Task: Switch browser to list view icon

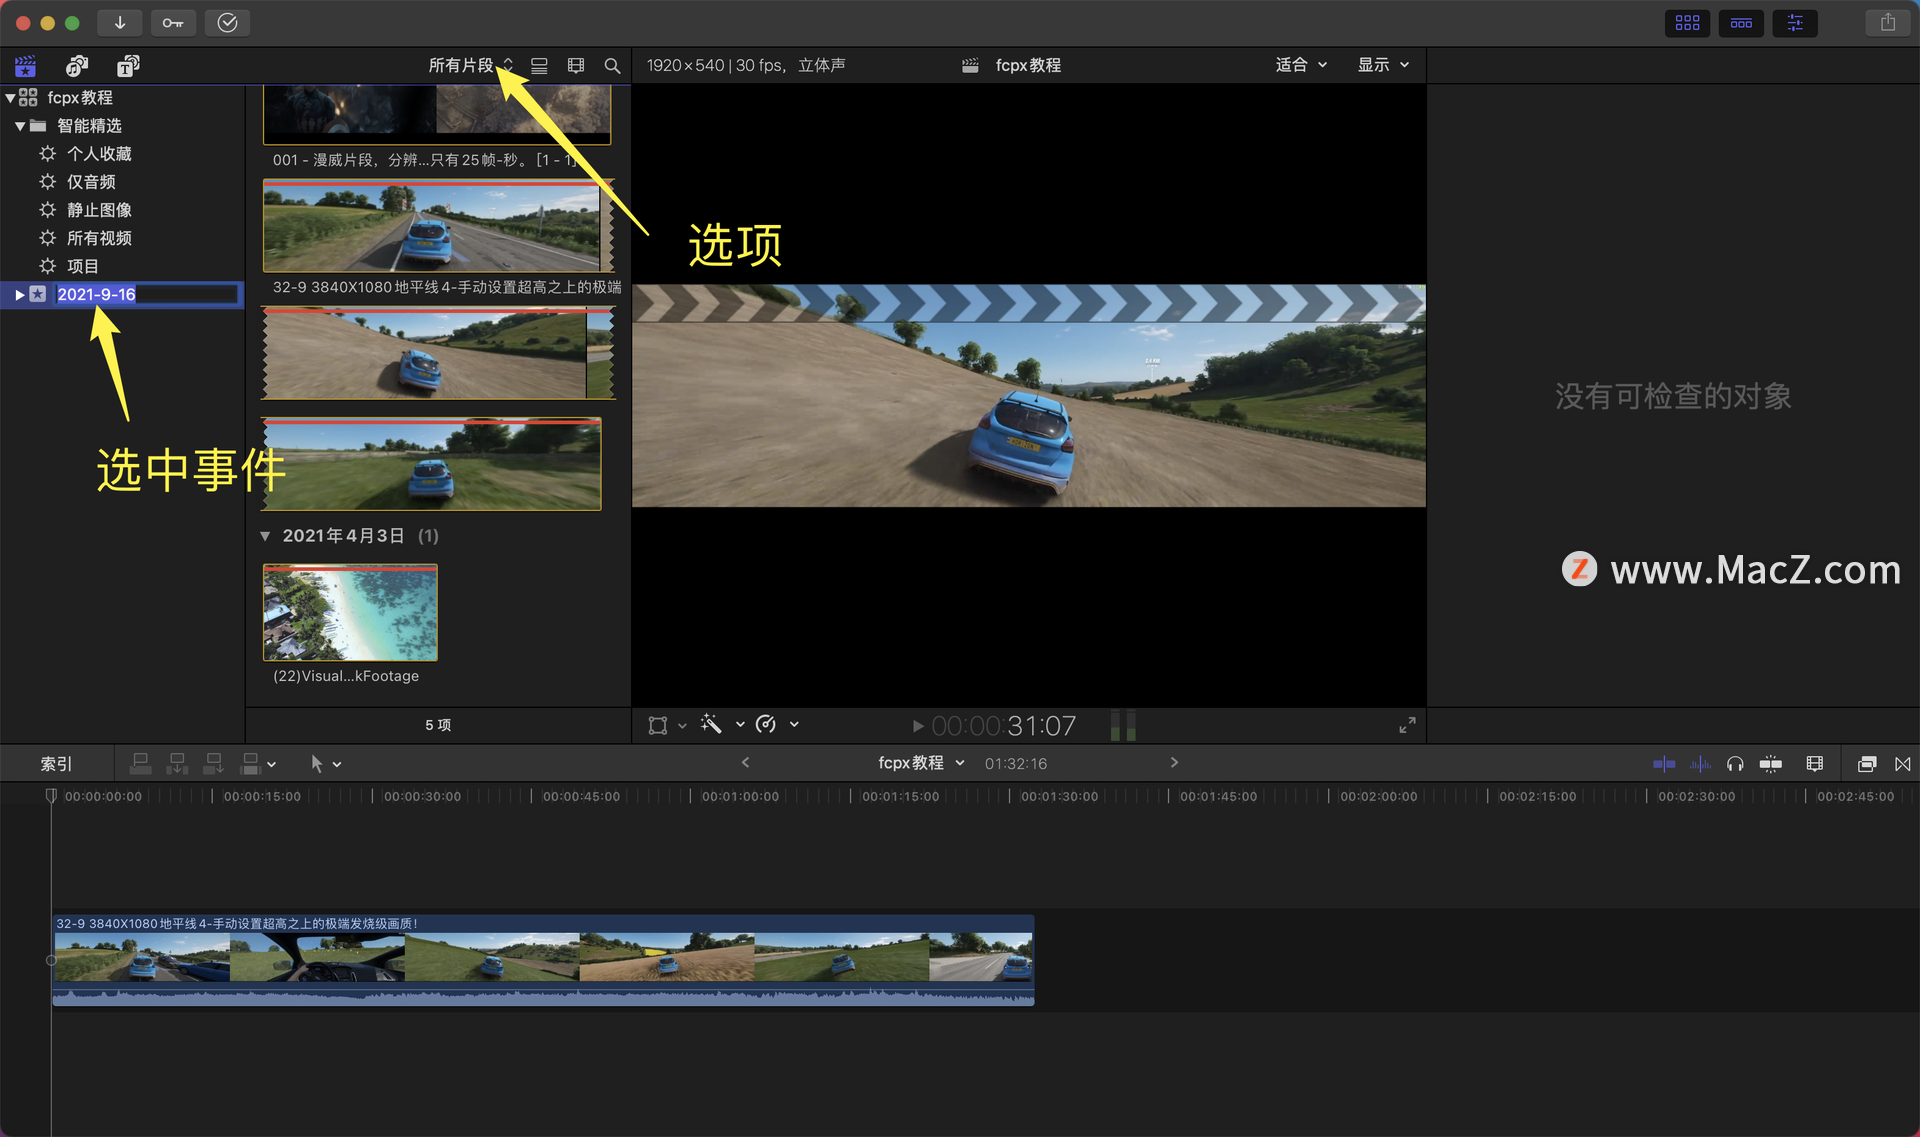Action: pos(539,66)
